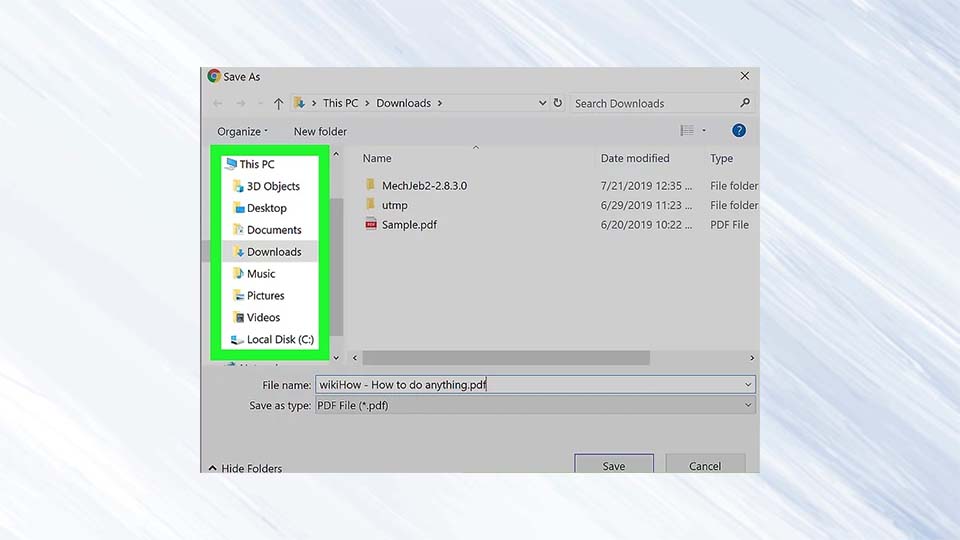The width and height of the screenshot is (960, 540).
Task: Click the navigation pane vertical scrollbar thumb
Action: 336,266
